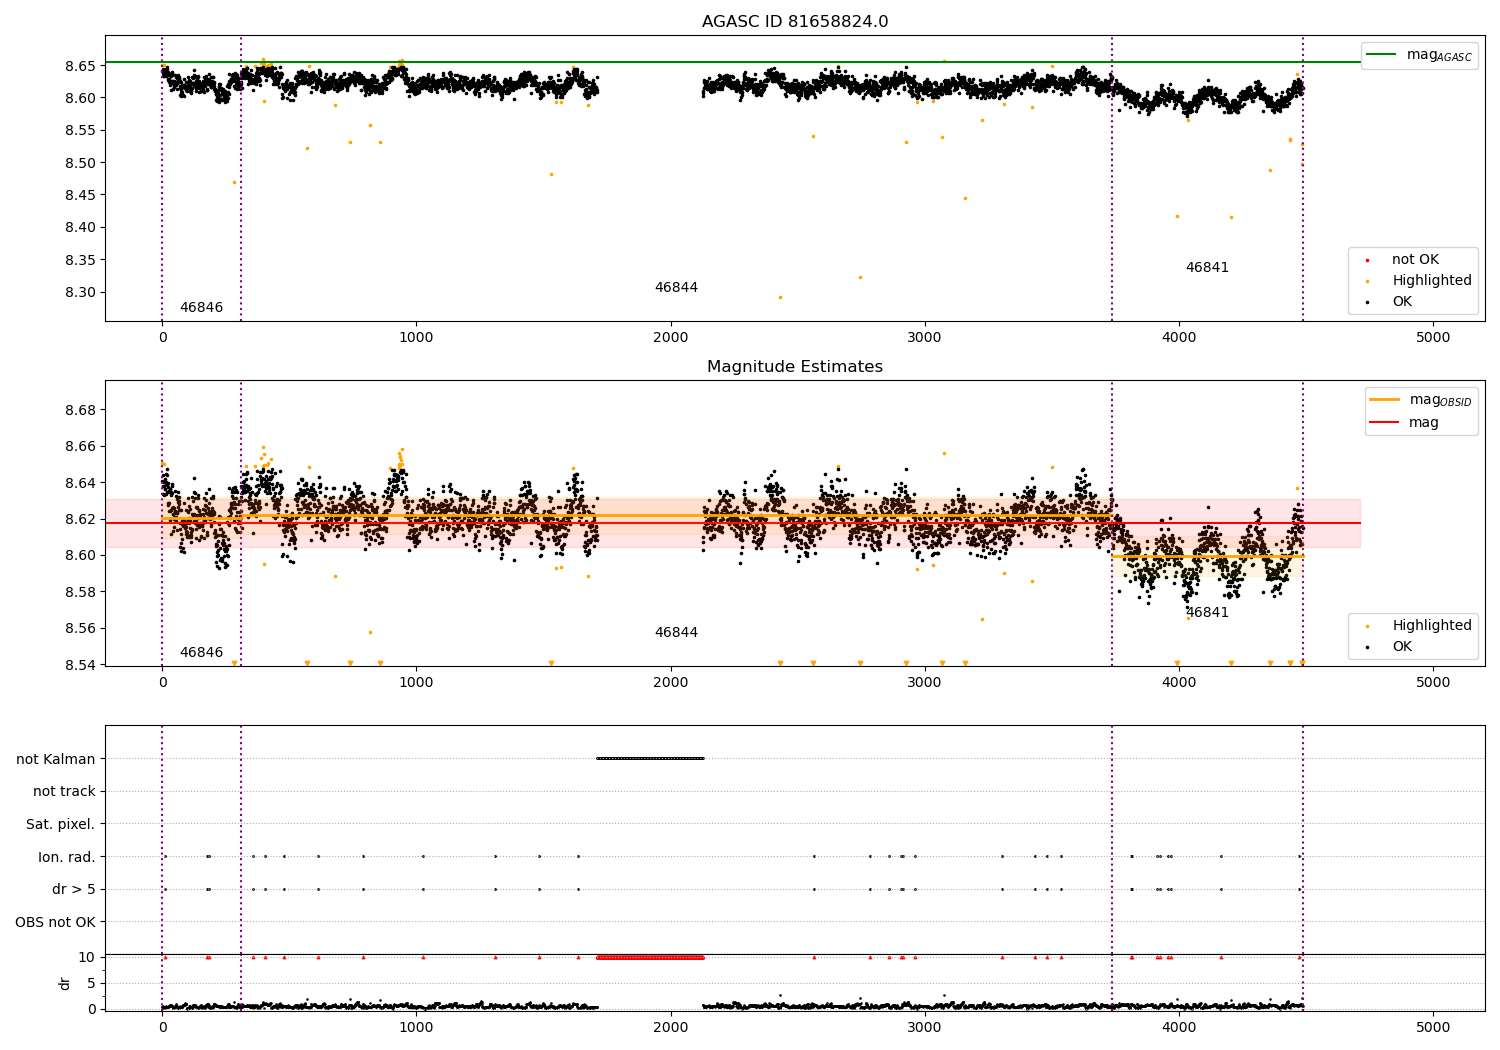
Task: Click the dense red marker run at dr 10
Action: (650, 957)
